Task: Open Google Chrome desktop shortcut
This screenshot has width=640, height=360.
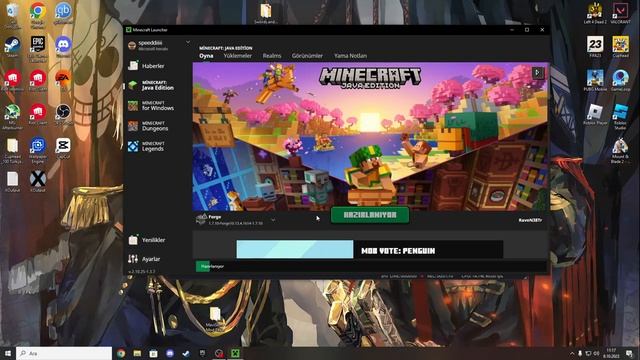Action: pyautogui.click(x=38, y=14)
